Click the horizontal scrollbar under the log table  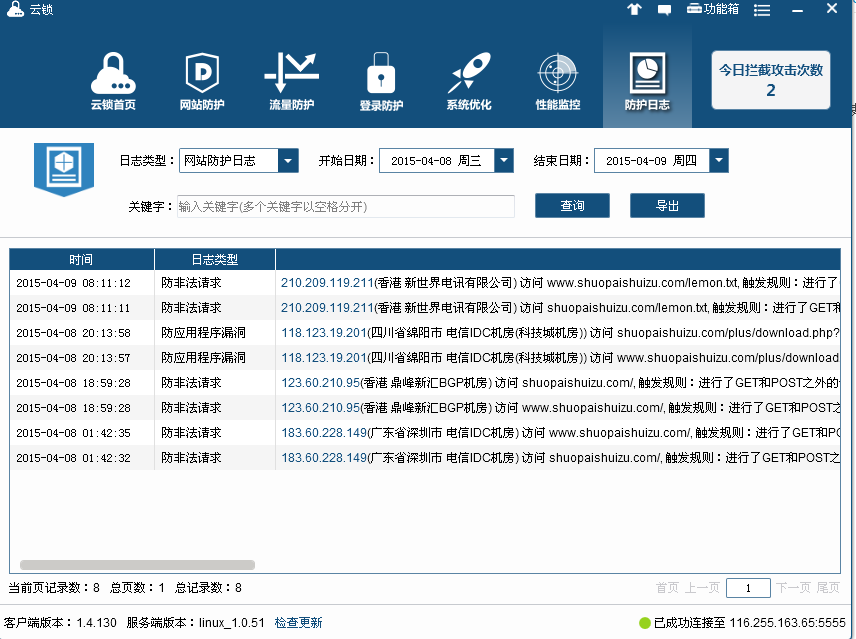tap(137, 565)
